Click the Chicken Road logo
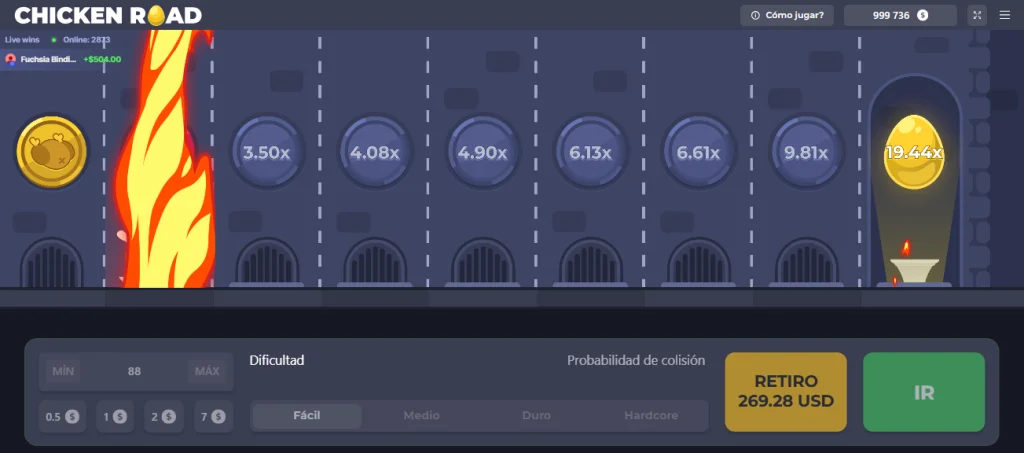 pyautogui.click(x=108, y=15)
